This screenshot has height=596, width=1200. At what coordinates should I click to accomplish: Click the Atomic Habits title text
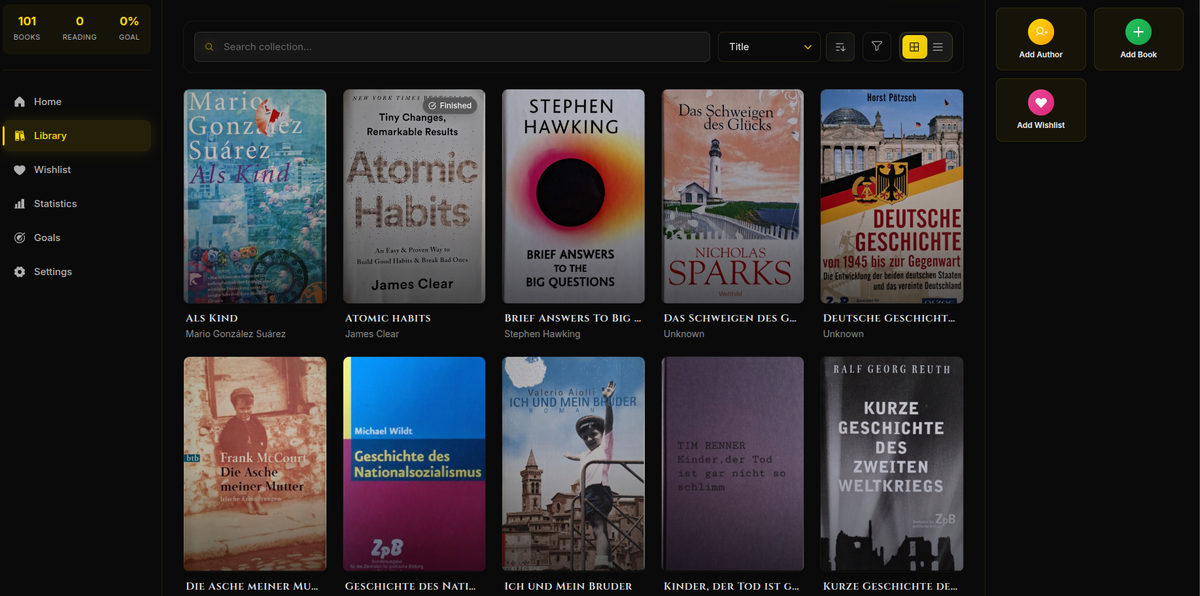[388, 318]
